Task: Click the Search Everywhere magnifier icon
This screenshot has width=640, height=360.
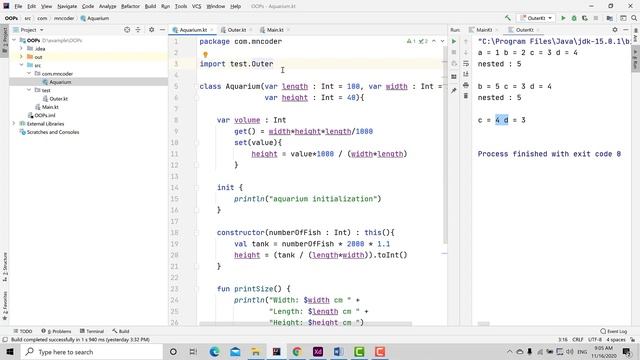Action: 634,18
